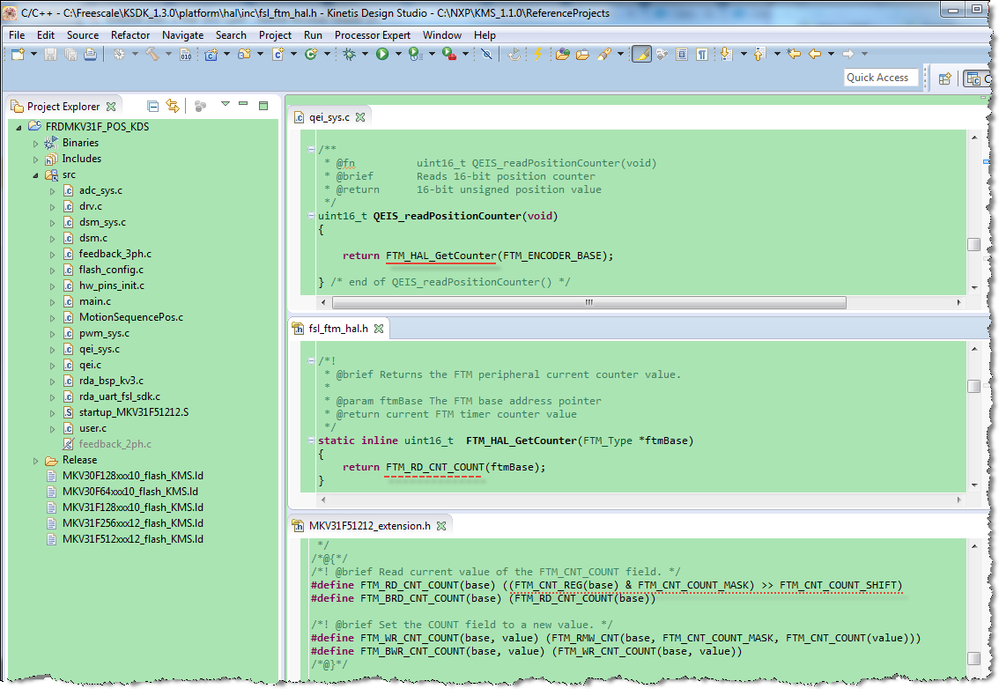Select the fsl_ftm_hal.h editor tab
Screen dimensions: 999x689
pos(338,329)
